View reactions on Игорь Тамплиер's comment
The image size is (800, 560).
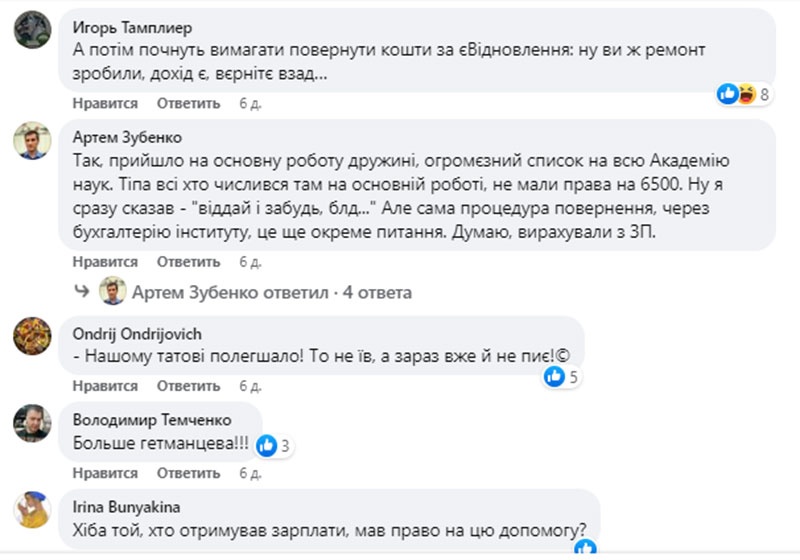(744, 95)
